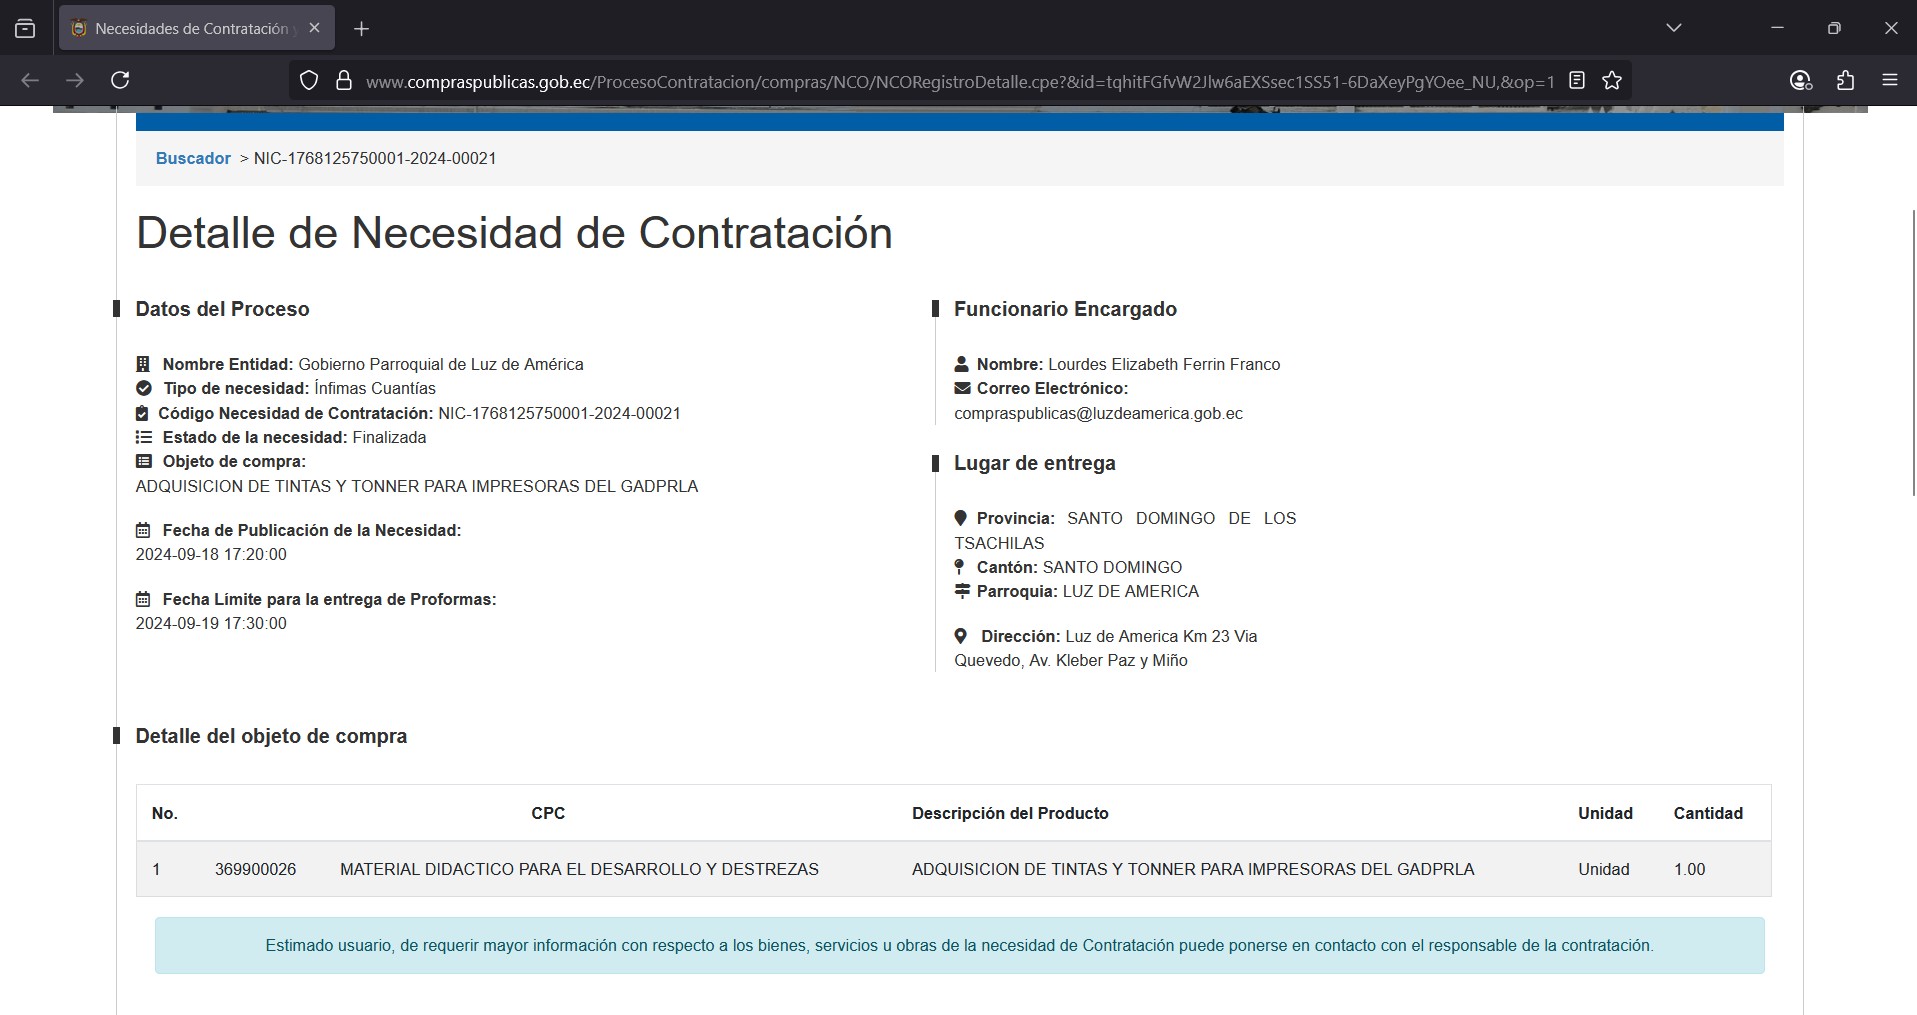Viewport: 1917px width, 1015px height.
Task: Click the Estimado usuario information banner
Action: click(959, 945)
